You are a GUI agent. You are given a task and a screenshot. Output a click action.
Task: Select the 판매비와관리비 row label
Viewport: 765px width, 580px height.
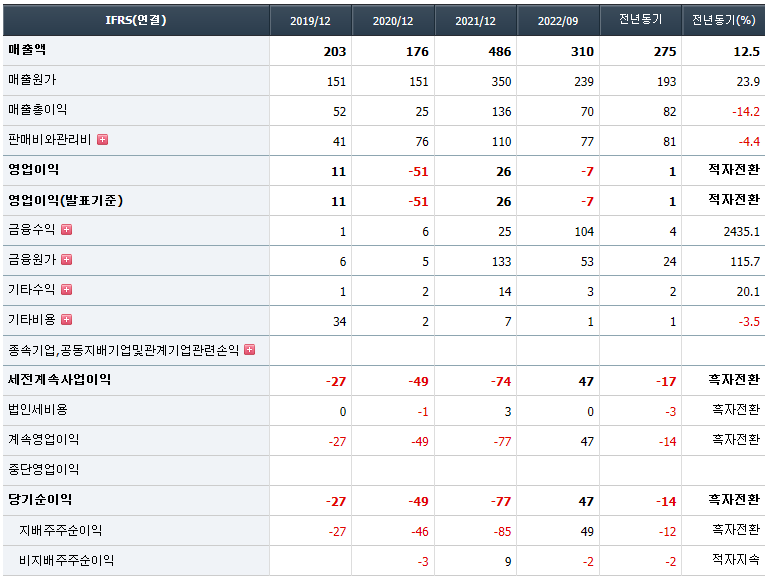click(x=50, y=140)
